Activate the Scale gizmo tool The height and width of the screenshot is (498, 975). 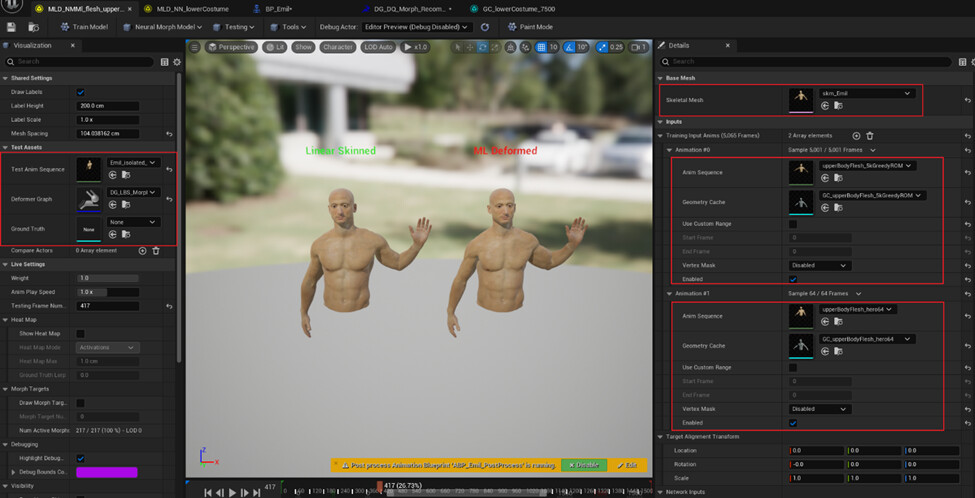494,47
